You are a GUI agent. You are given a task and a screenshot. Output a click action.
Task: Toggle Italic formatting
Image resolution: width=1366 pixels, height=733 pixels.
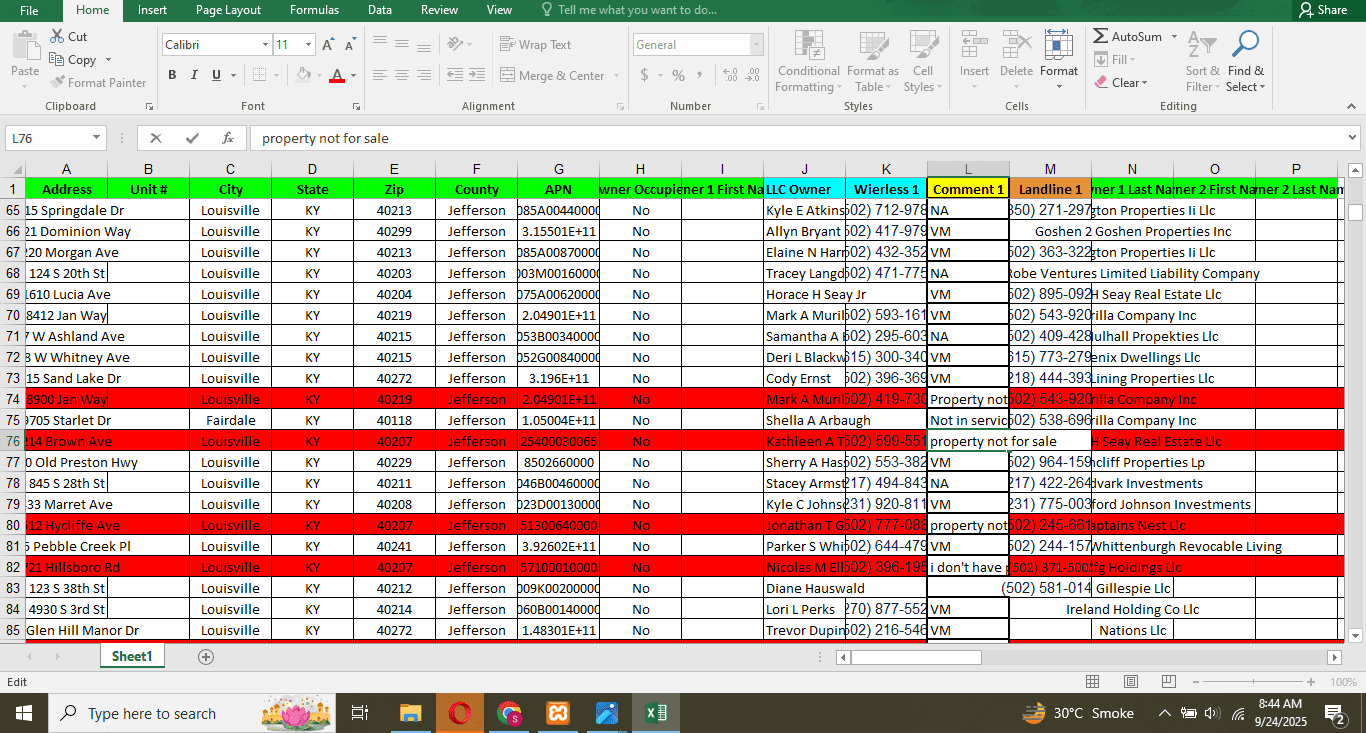[194, 75]
